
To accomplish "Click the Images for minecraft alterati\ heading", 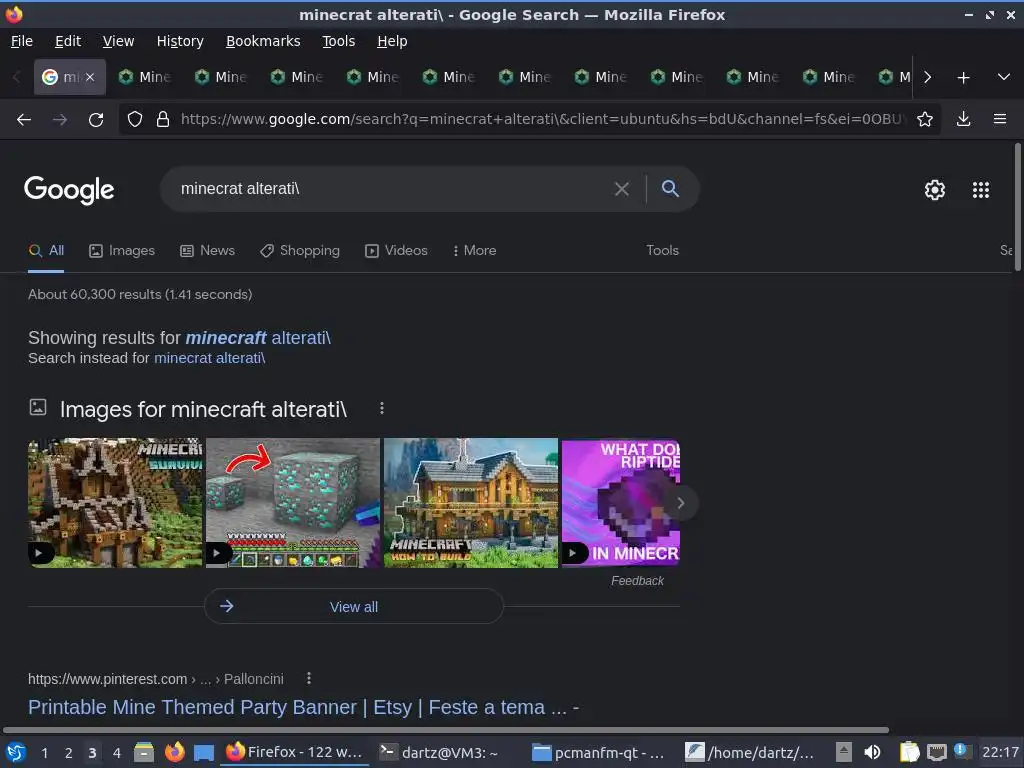I will tap(203, 409).
